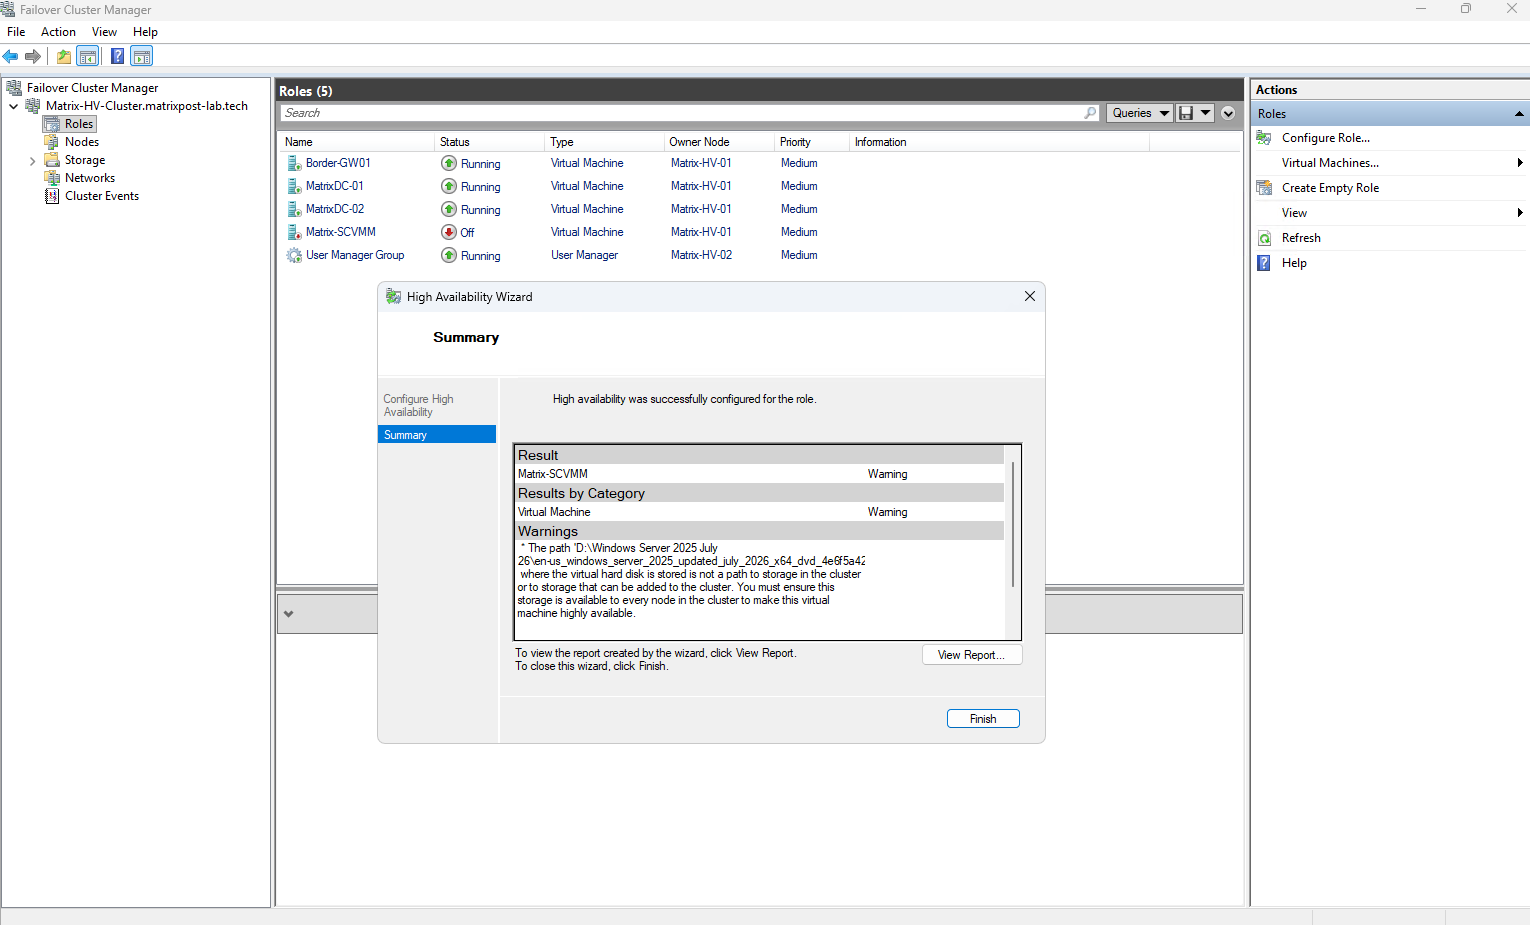Toggle the action pane toolbar icon
Screen dimensions: 1530x925
tap(142, 56)
